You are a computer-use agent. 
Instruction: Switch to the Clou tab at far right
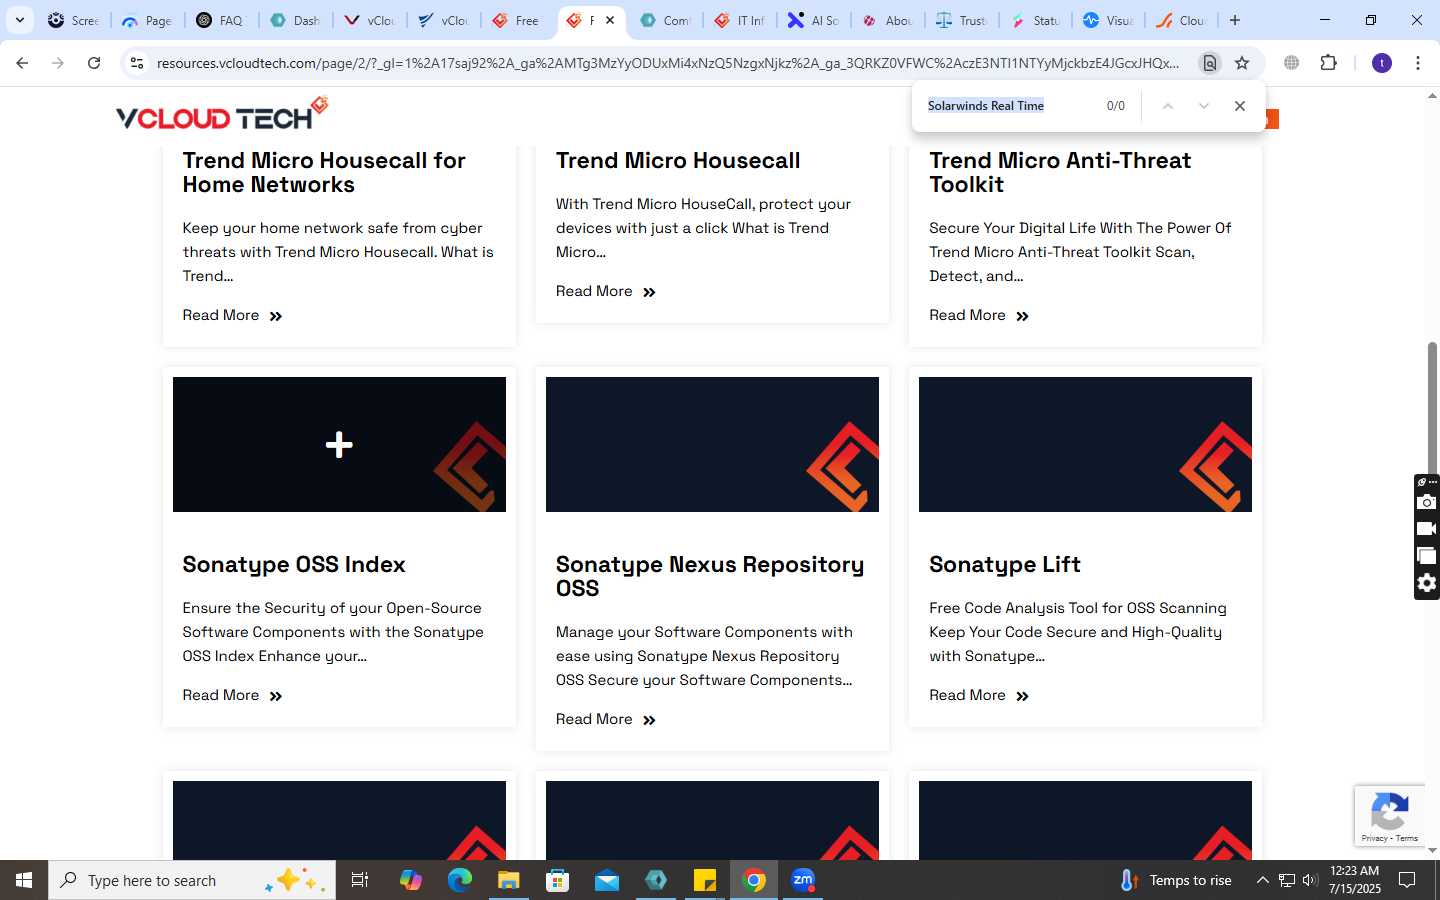coord(1182,20)
